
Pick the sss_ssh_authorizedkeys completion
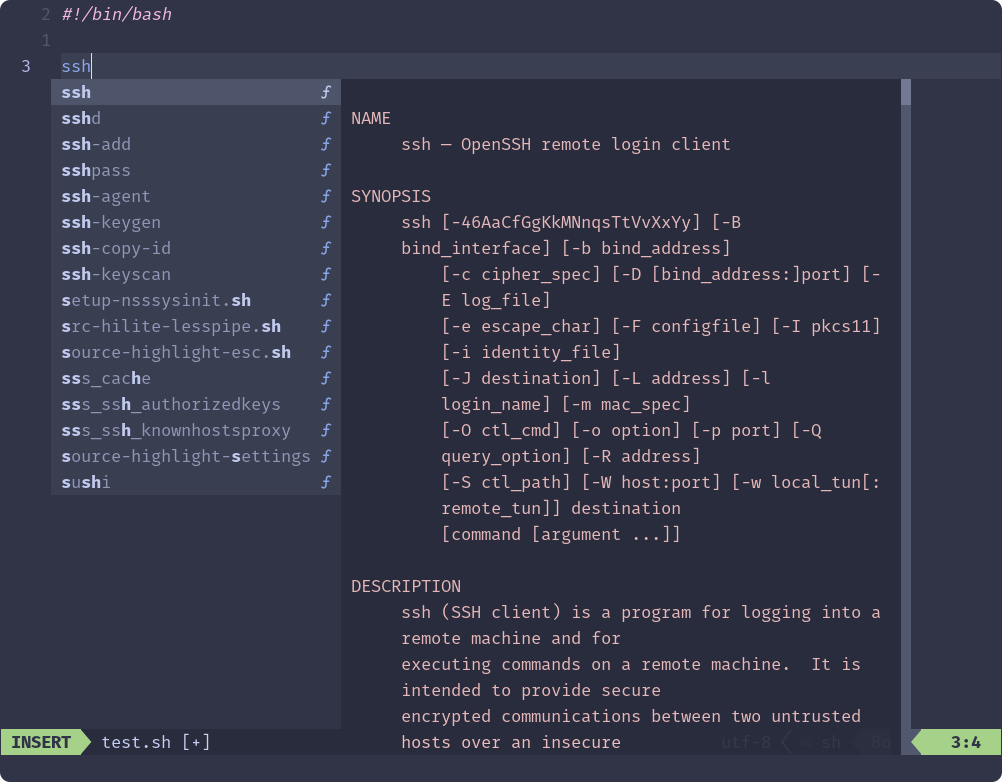[196, 404]
